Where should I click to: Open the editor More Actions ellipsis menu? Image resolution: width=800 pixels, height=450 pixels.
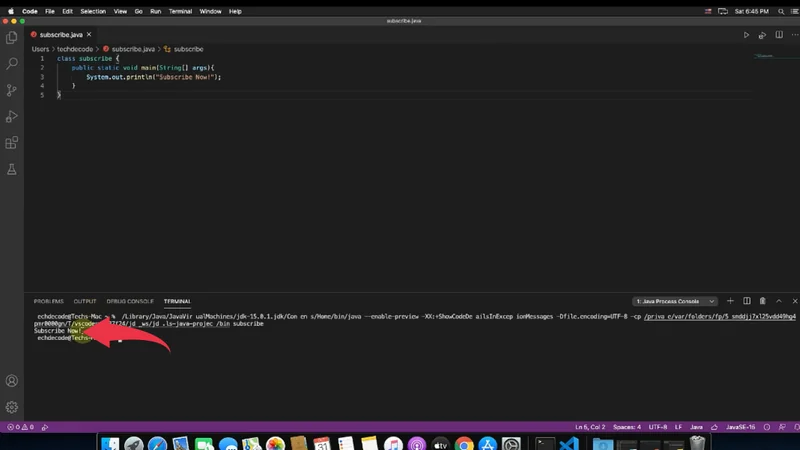793,35
